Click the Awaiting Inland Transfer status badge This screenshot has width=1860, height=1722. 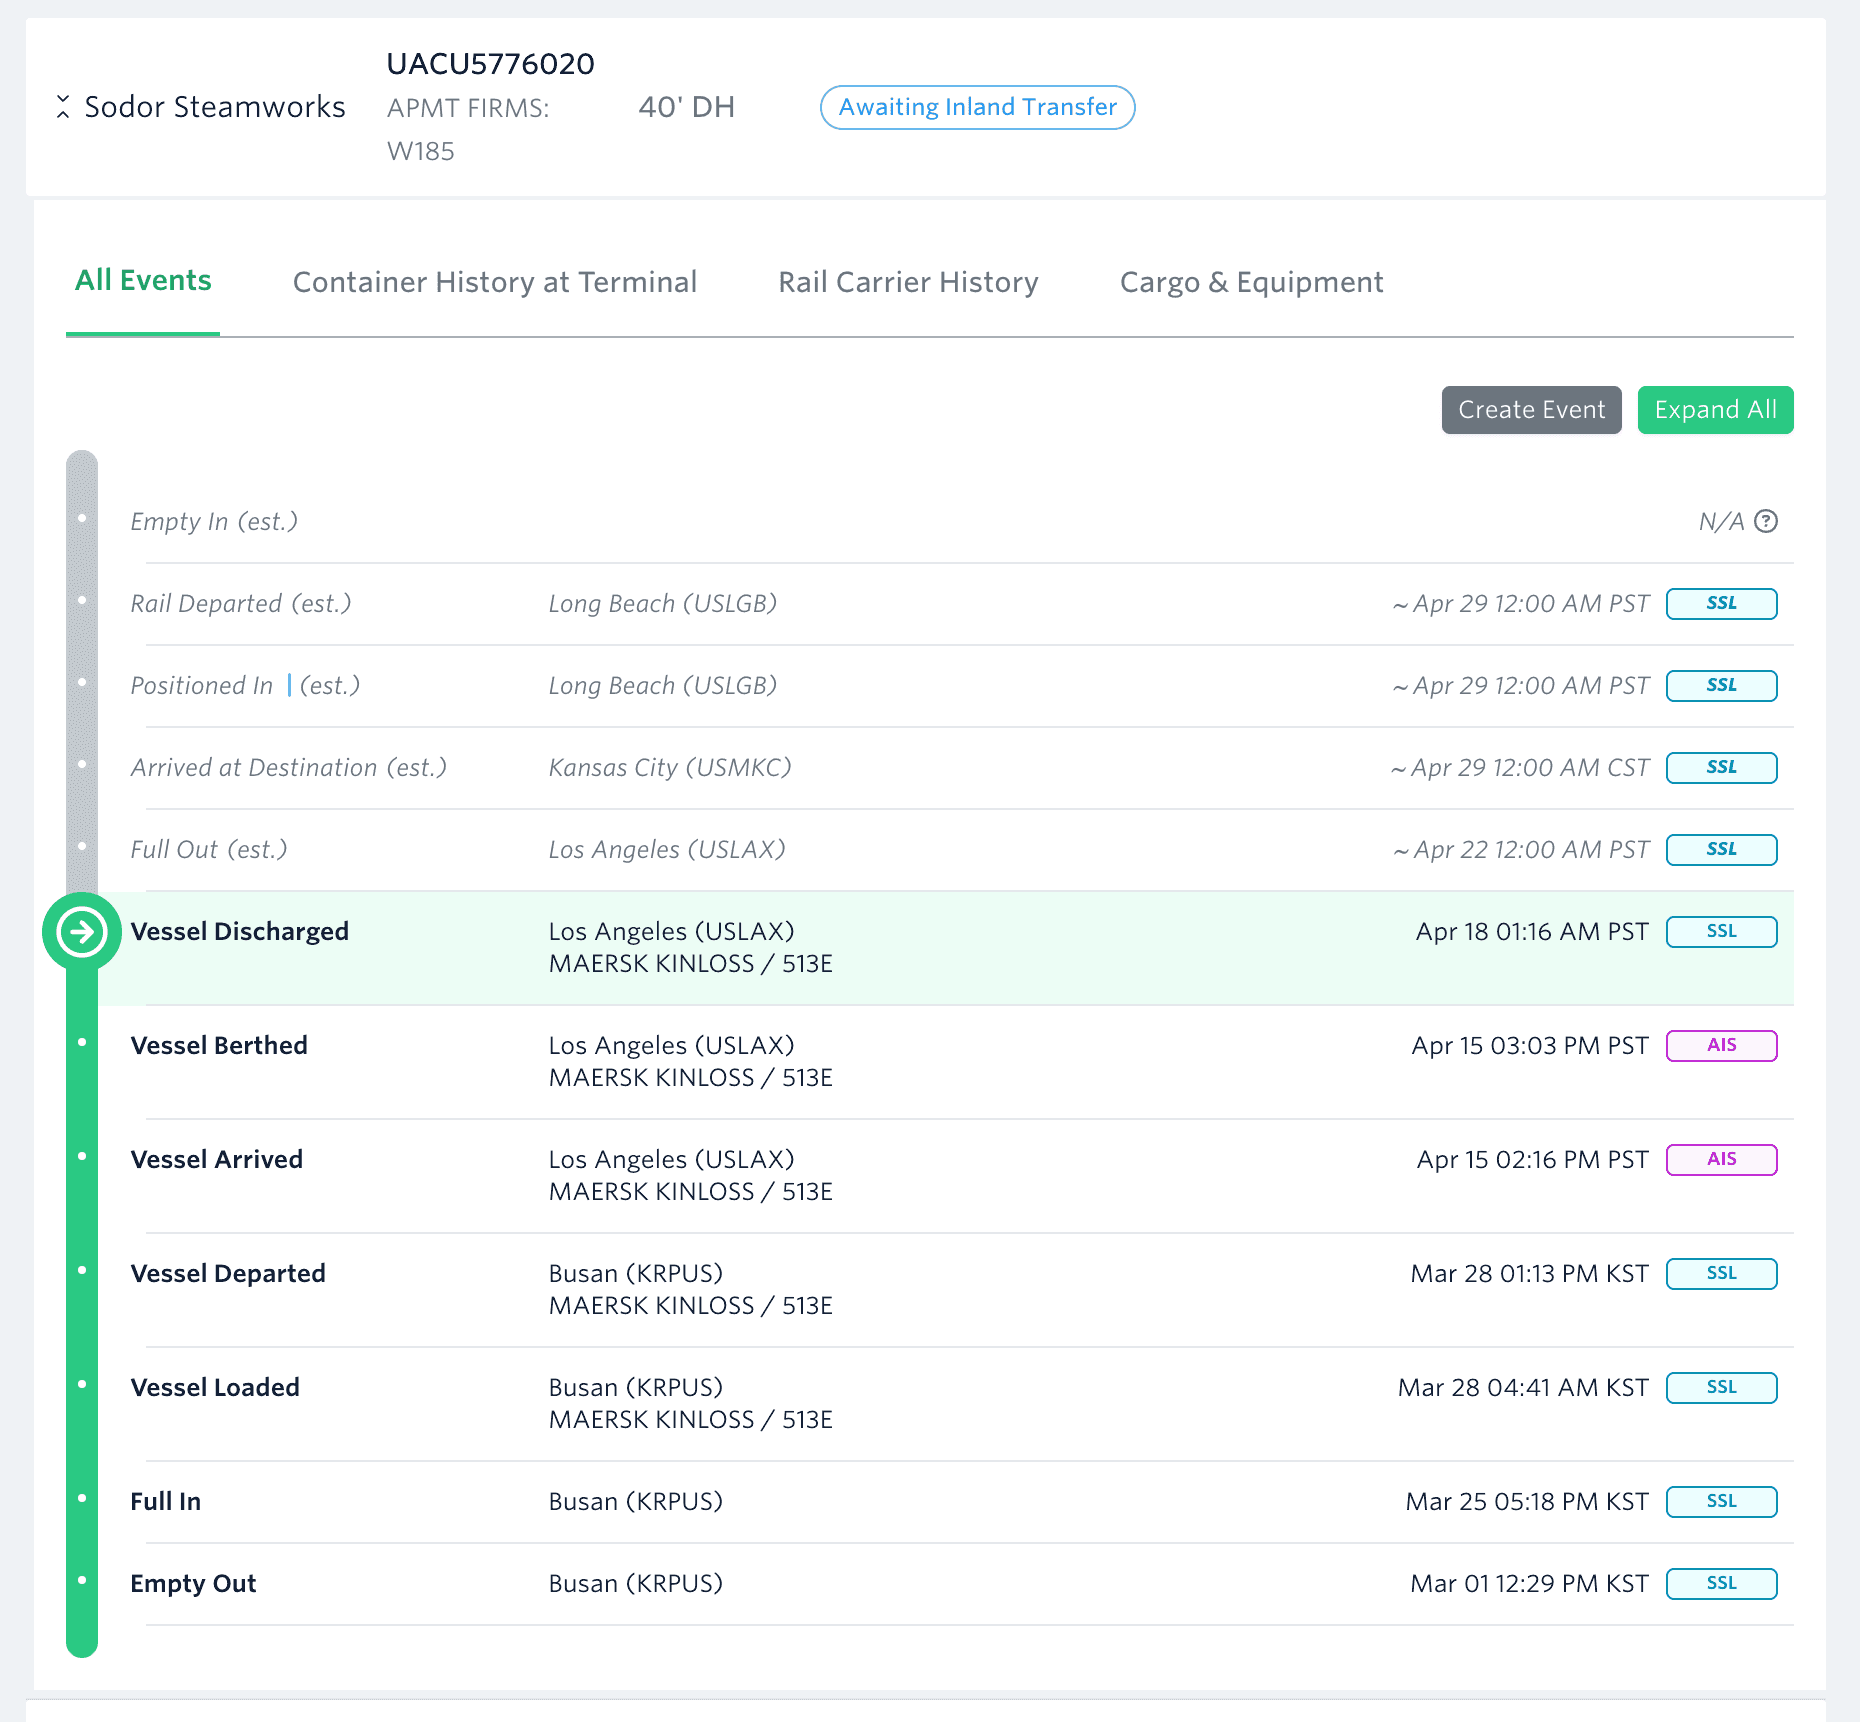click(977, 107)
